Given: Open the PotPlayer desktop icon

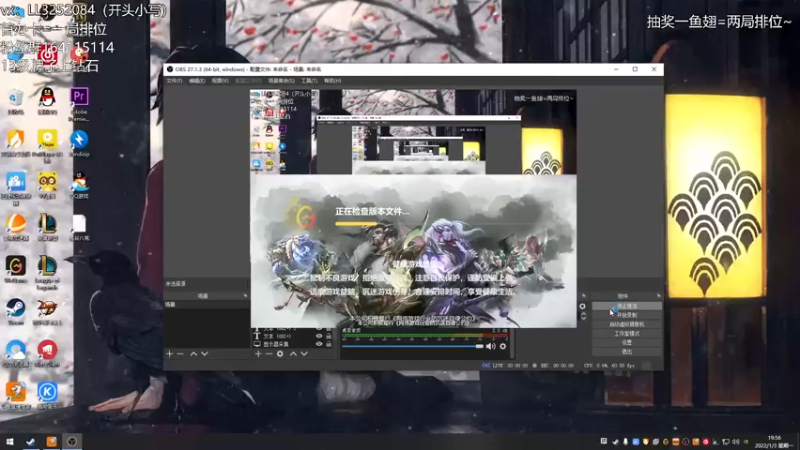Looking at the screenshot, I should tap(47, 145).
